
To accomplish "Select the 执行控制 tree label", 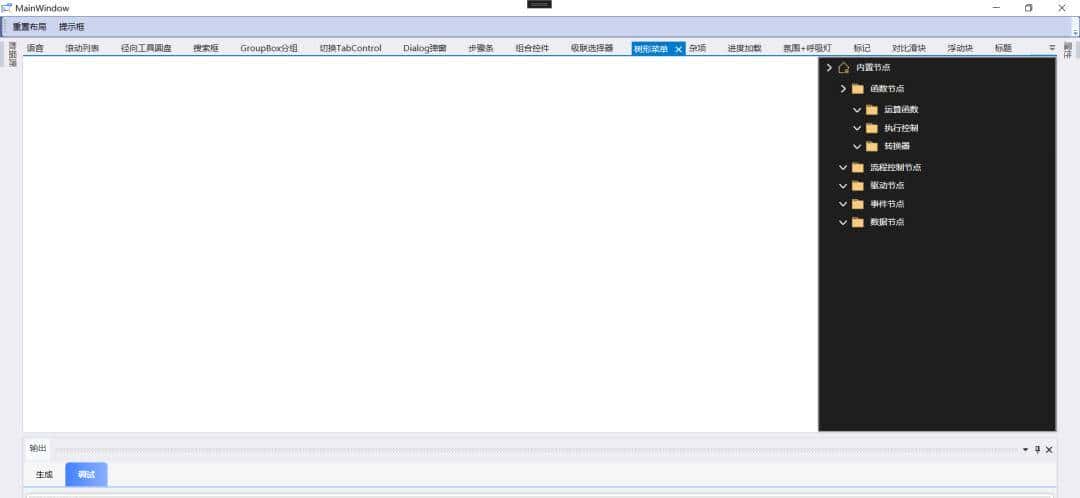I will point(902,128).
